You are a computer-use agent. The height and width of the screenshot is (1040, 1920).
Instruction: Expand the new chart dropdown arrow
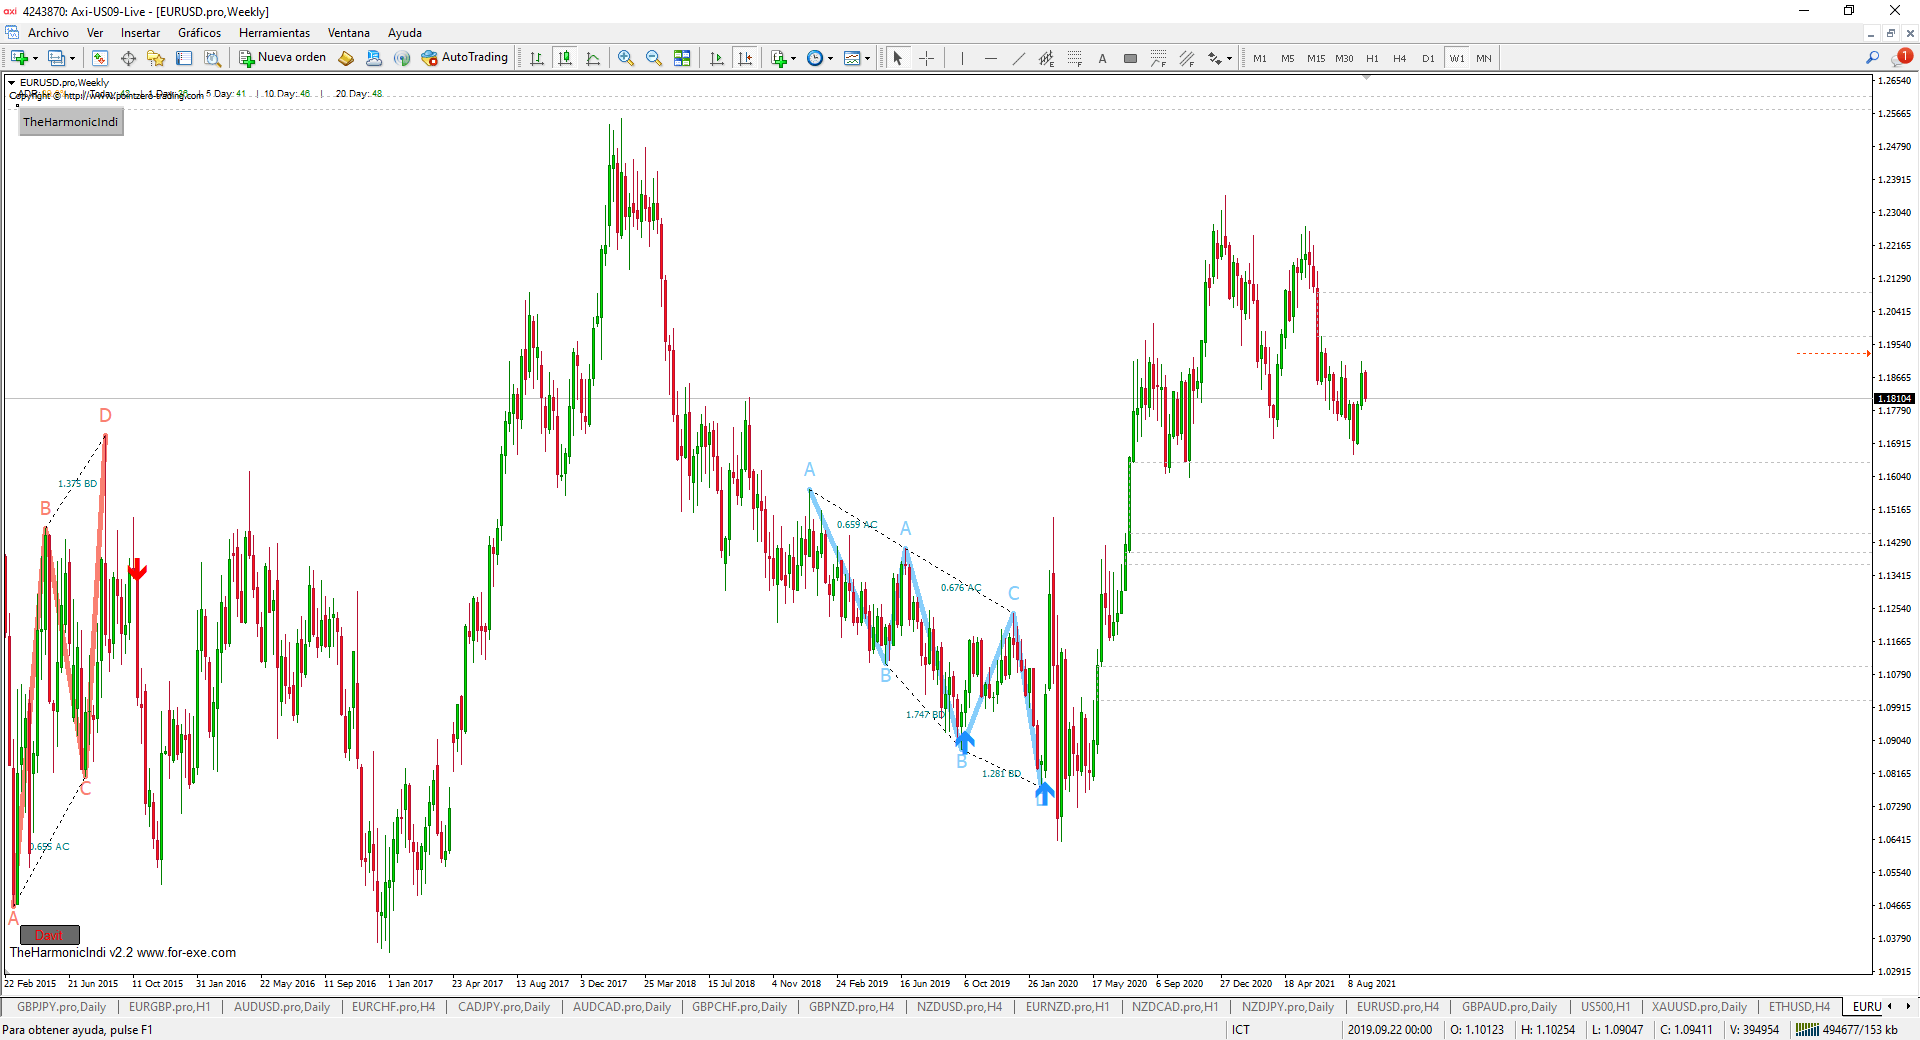point(35,59)
